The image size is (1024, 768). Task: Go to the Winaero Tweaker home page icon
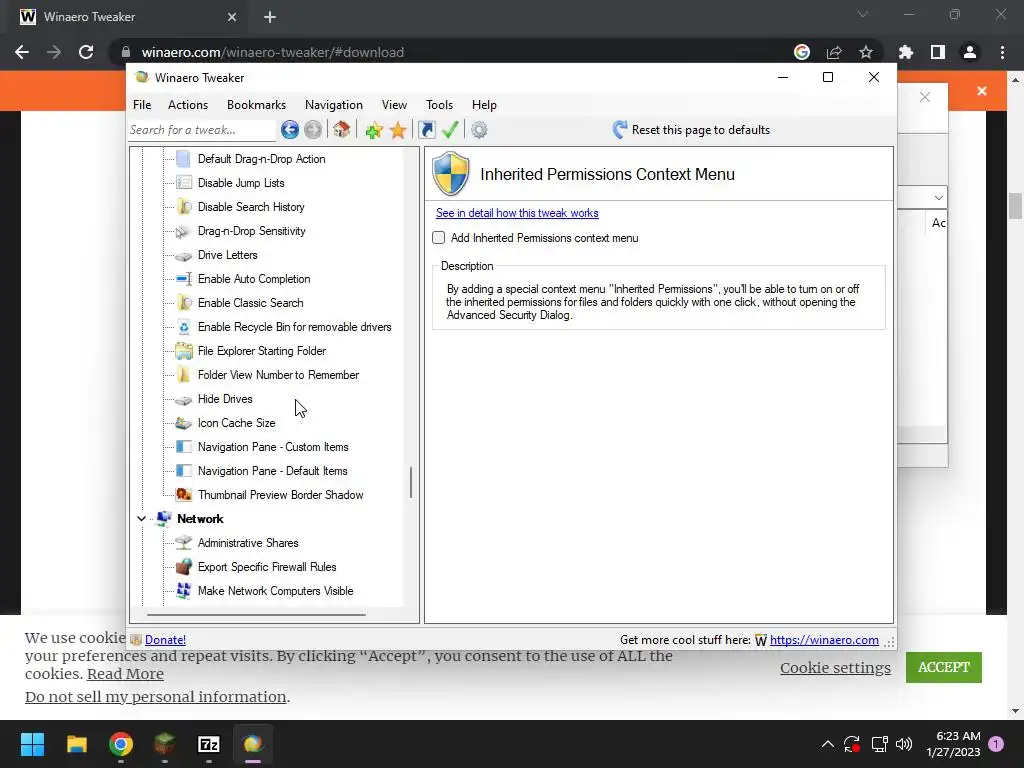point(342,129)
